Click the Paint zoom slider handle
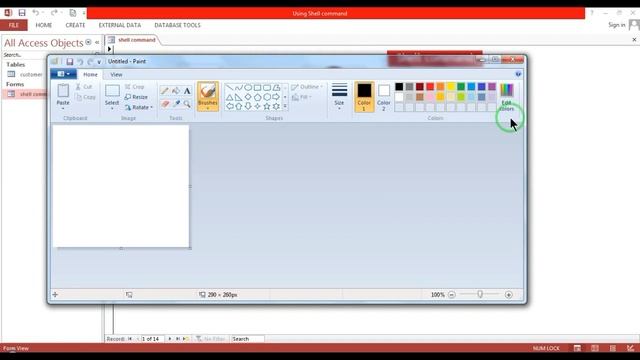Viewport: 640px width, 360px height. (480, 294)
